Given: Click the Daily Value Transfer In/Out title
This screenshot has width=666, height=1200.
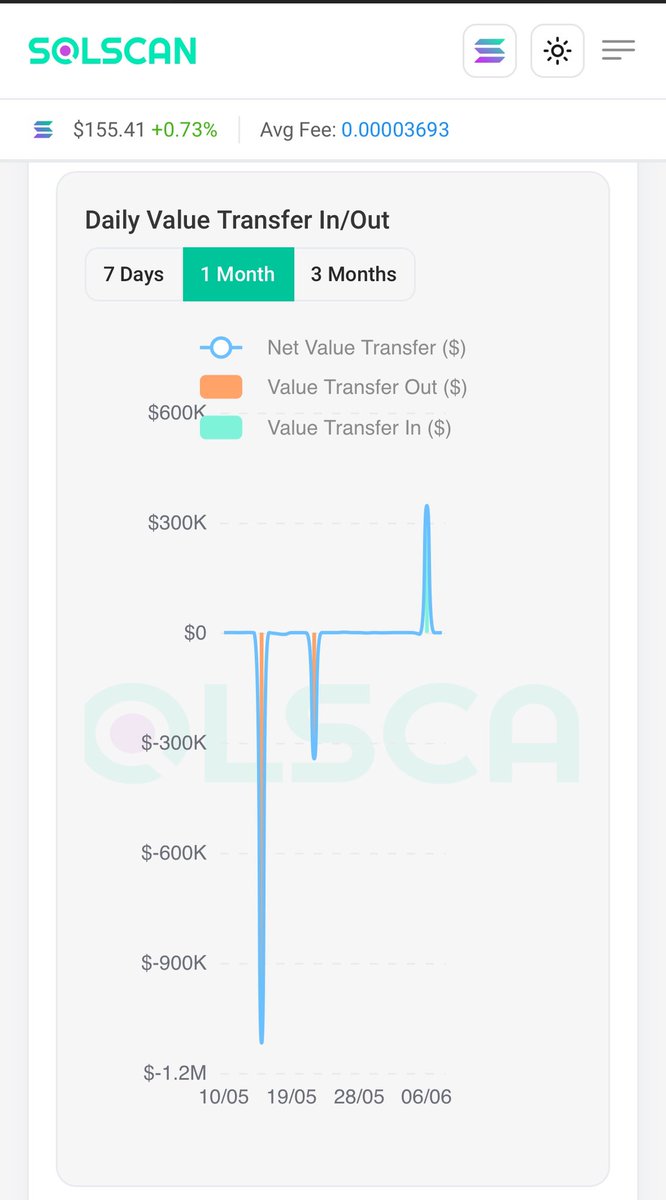Looking at the screenshot, I should coord(237,220).
